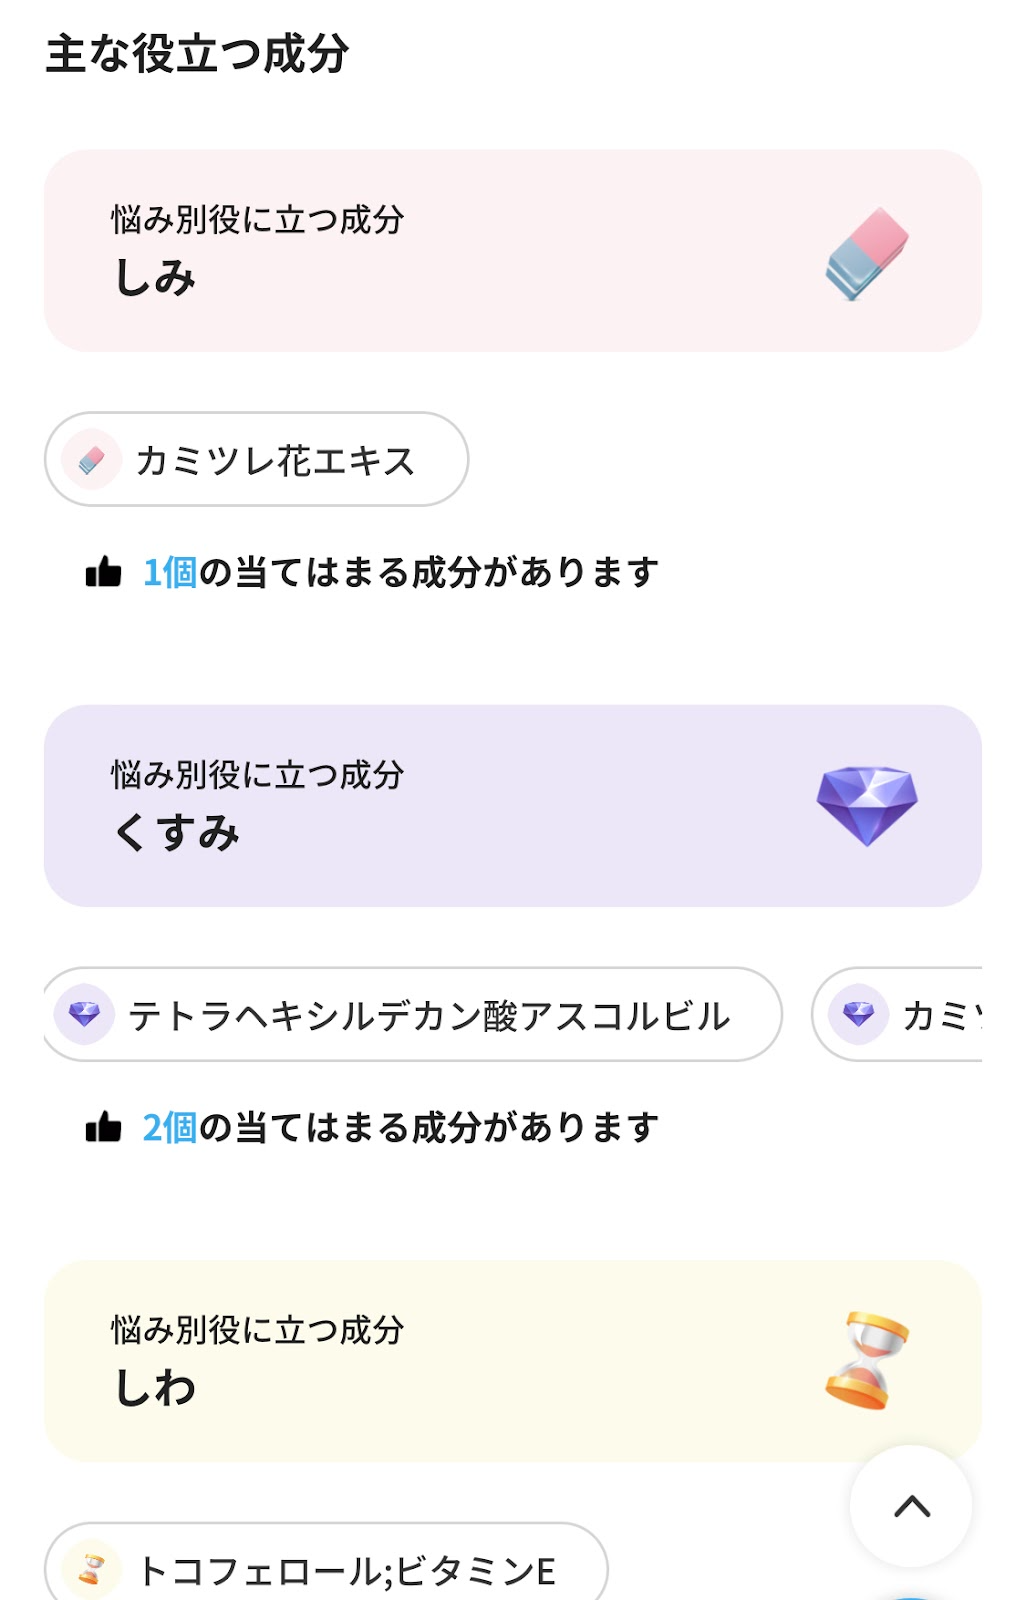Image resolution: width=1026 pixels, height=1600 pixels.
Task: Select テトラヘキシルデカン酸アスコルビル ingredient chip
Action: [412, 1015]
